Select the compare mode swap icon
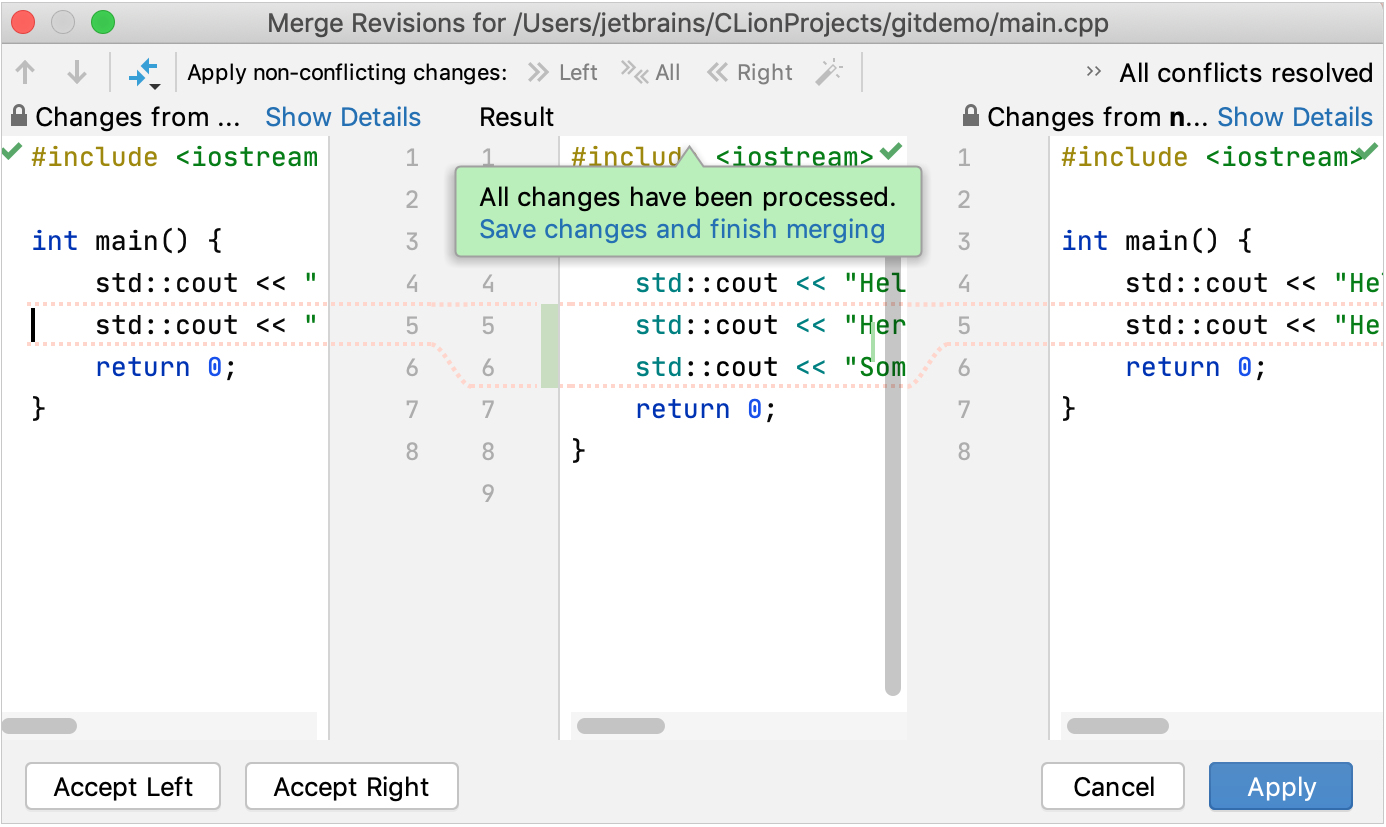Image resolution: width=1386 pixels, height=827 pixels. (x=140, y=68)
